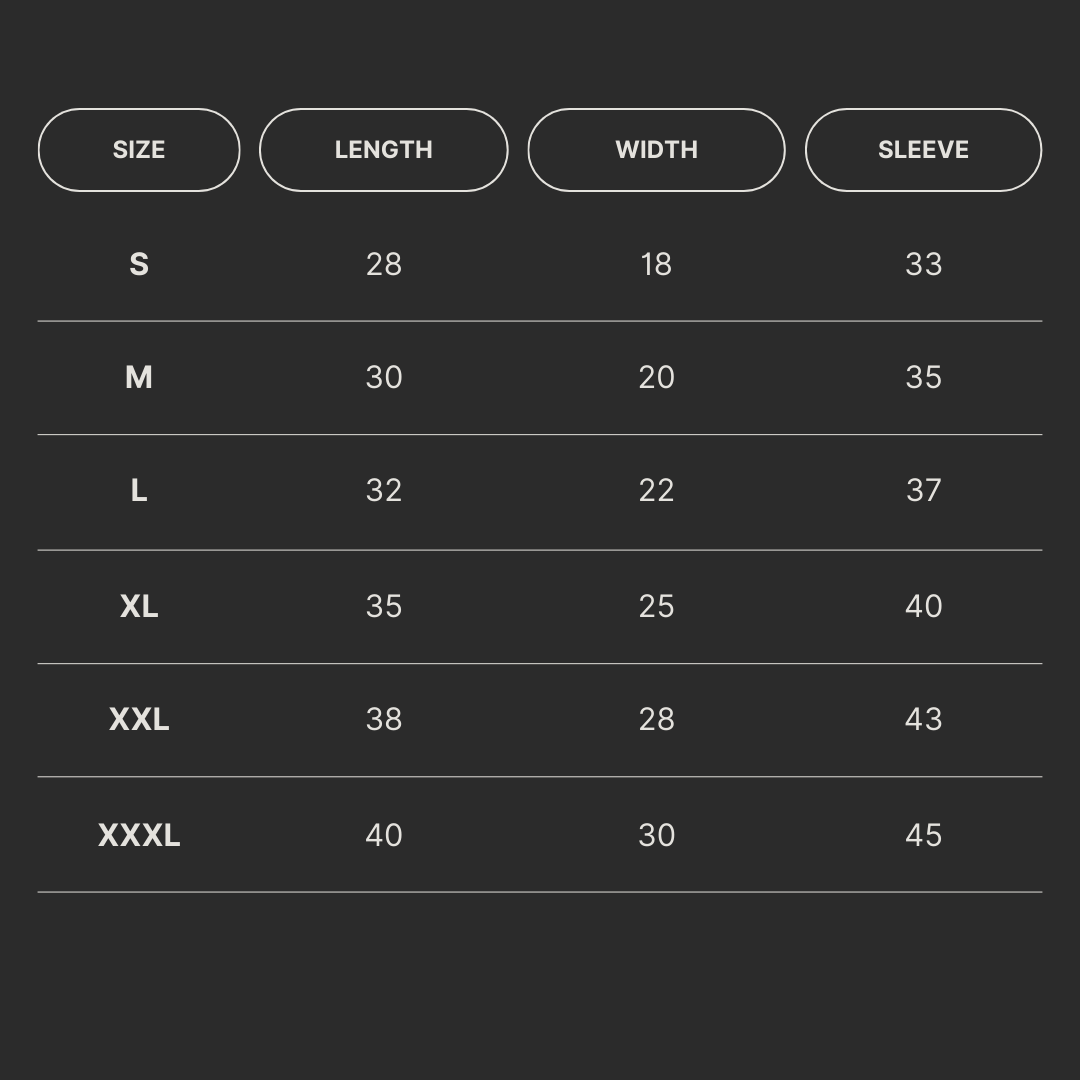Select the XL size label
Viewport: 1080px width, 1080px height.
click(x=139, y=606)
